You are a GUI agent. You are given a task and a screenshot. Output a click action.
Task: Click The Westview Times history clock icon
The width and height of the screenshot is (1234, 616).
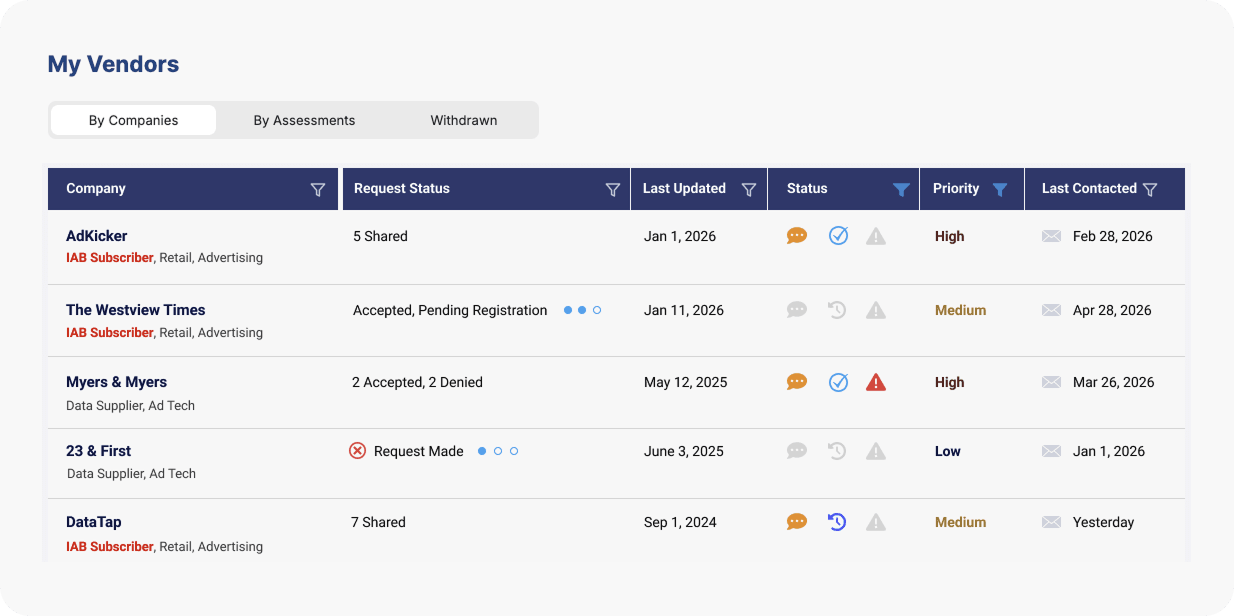(x=837, y=310)
